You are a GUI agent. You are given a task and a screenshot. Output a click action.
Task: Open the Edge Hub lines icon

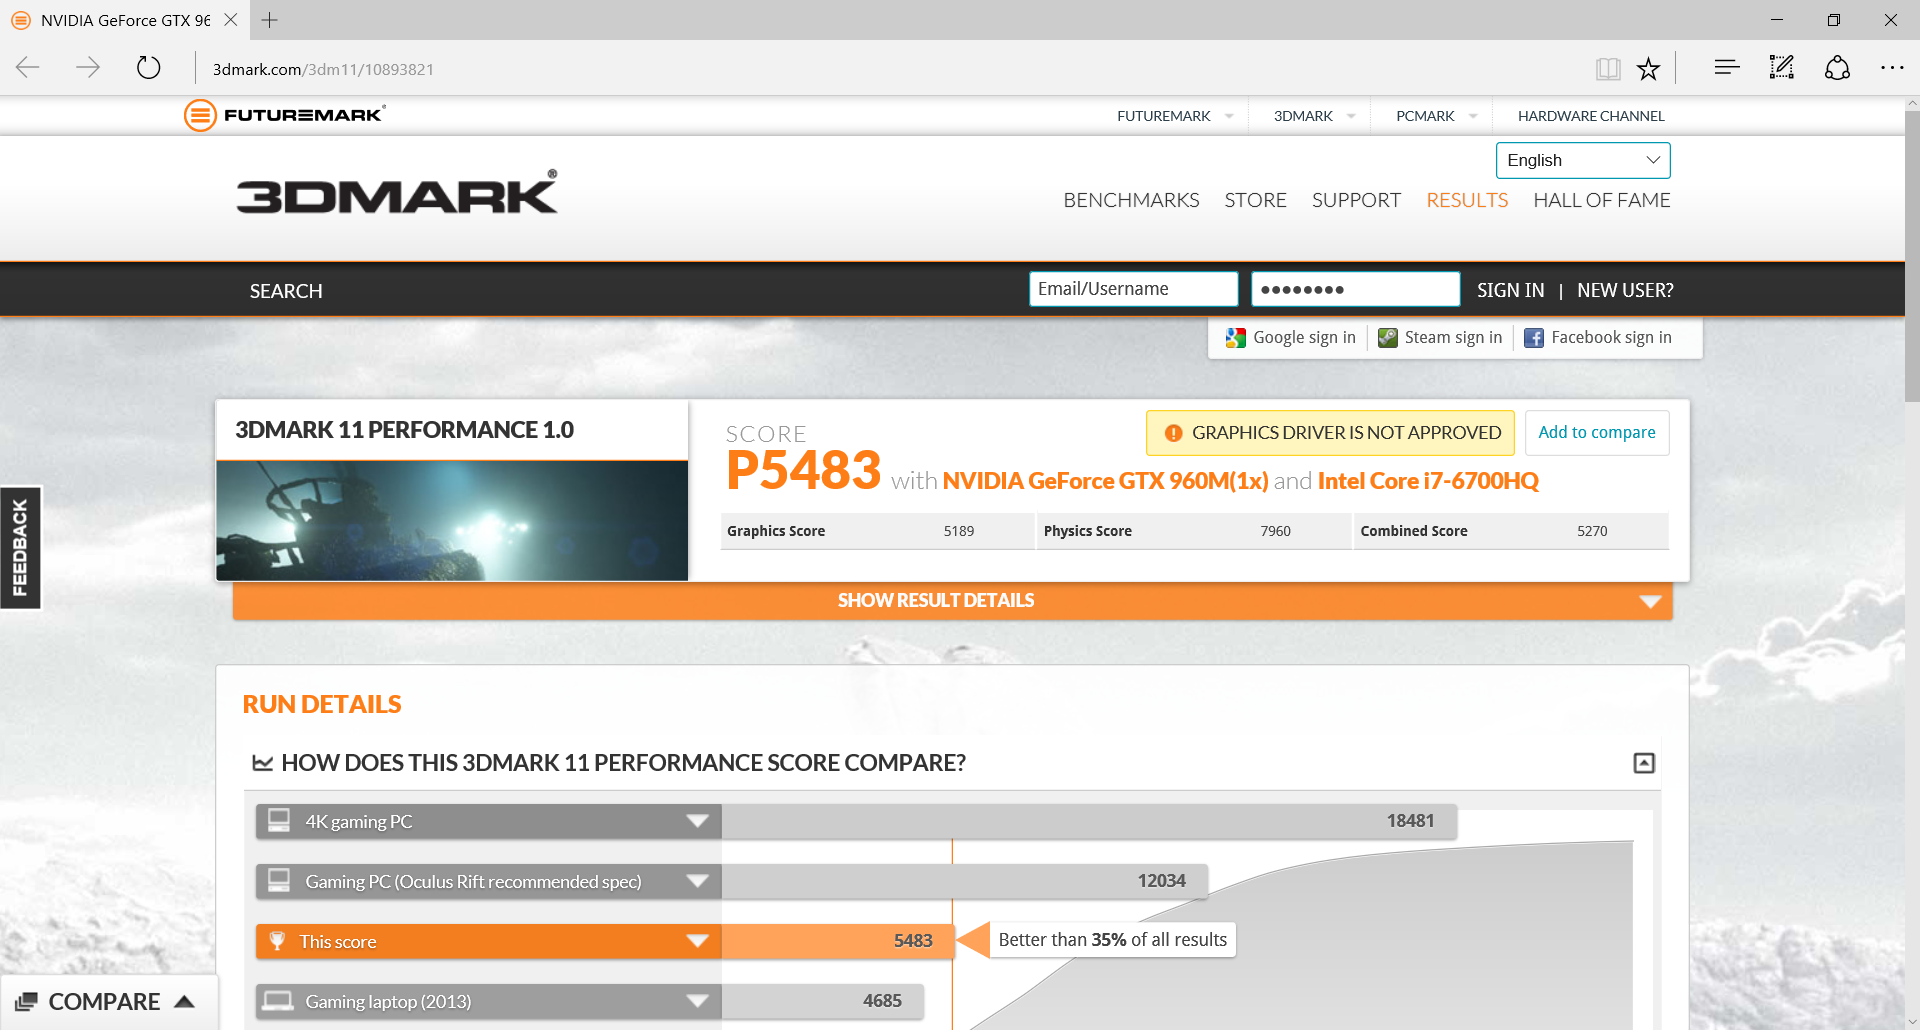(x=1727, y=68)
